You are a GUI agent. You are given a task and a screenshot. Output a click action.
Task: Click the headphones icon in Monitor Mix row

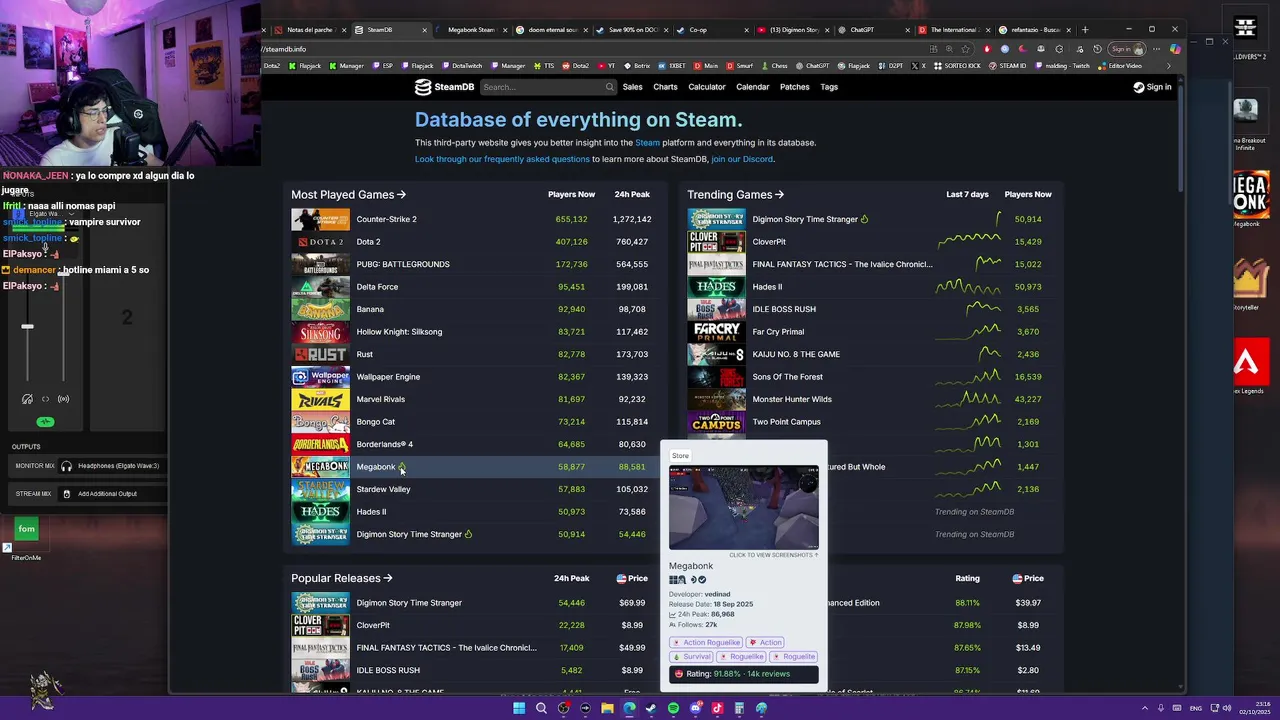click(x=66, y=466)
